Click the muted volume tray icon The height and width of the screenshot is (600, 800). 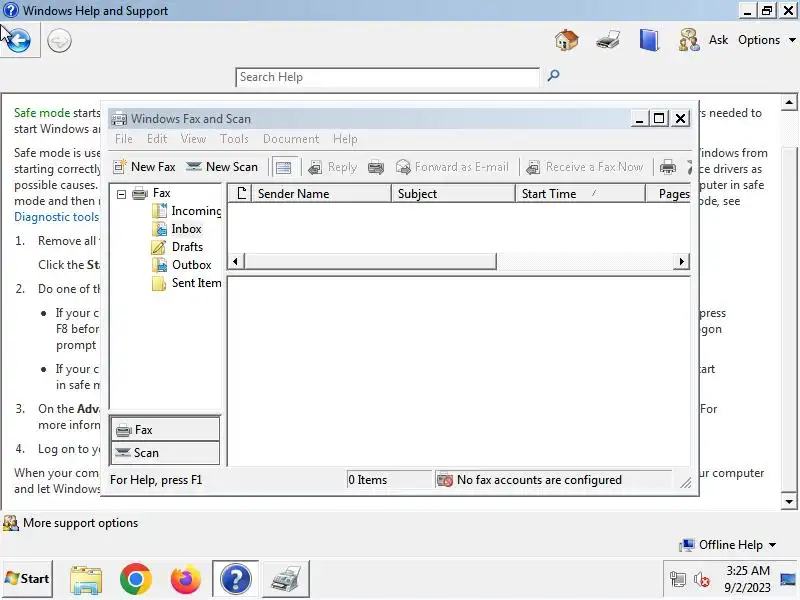(x=702, y=580)
